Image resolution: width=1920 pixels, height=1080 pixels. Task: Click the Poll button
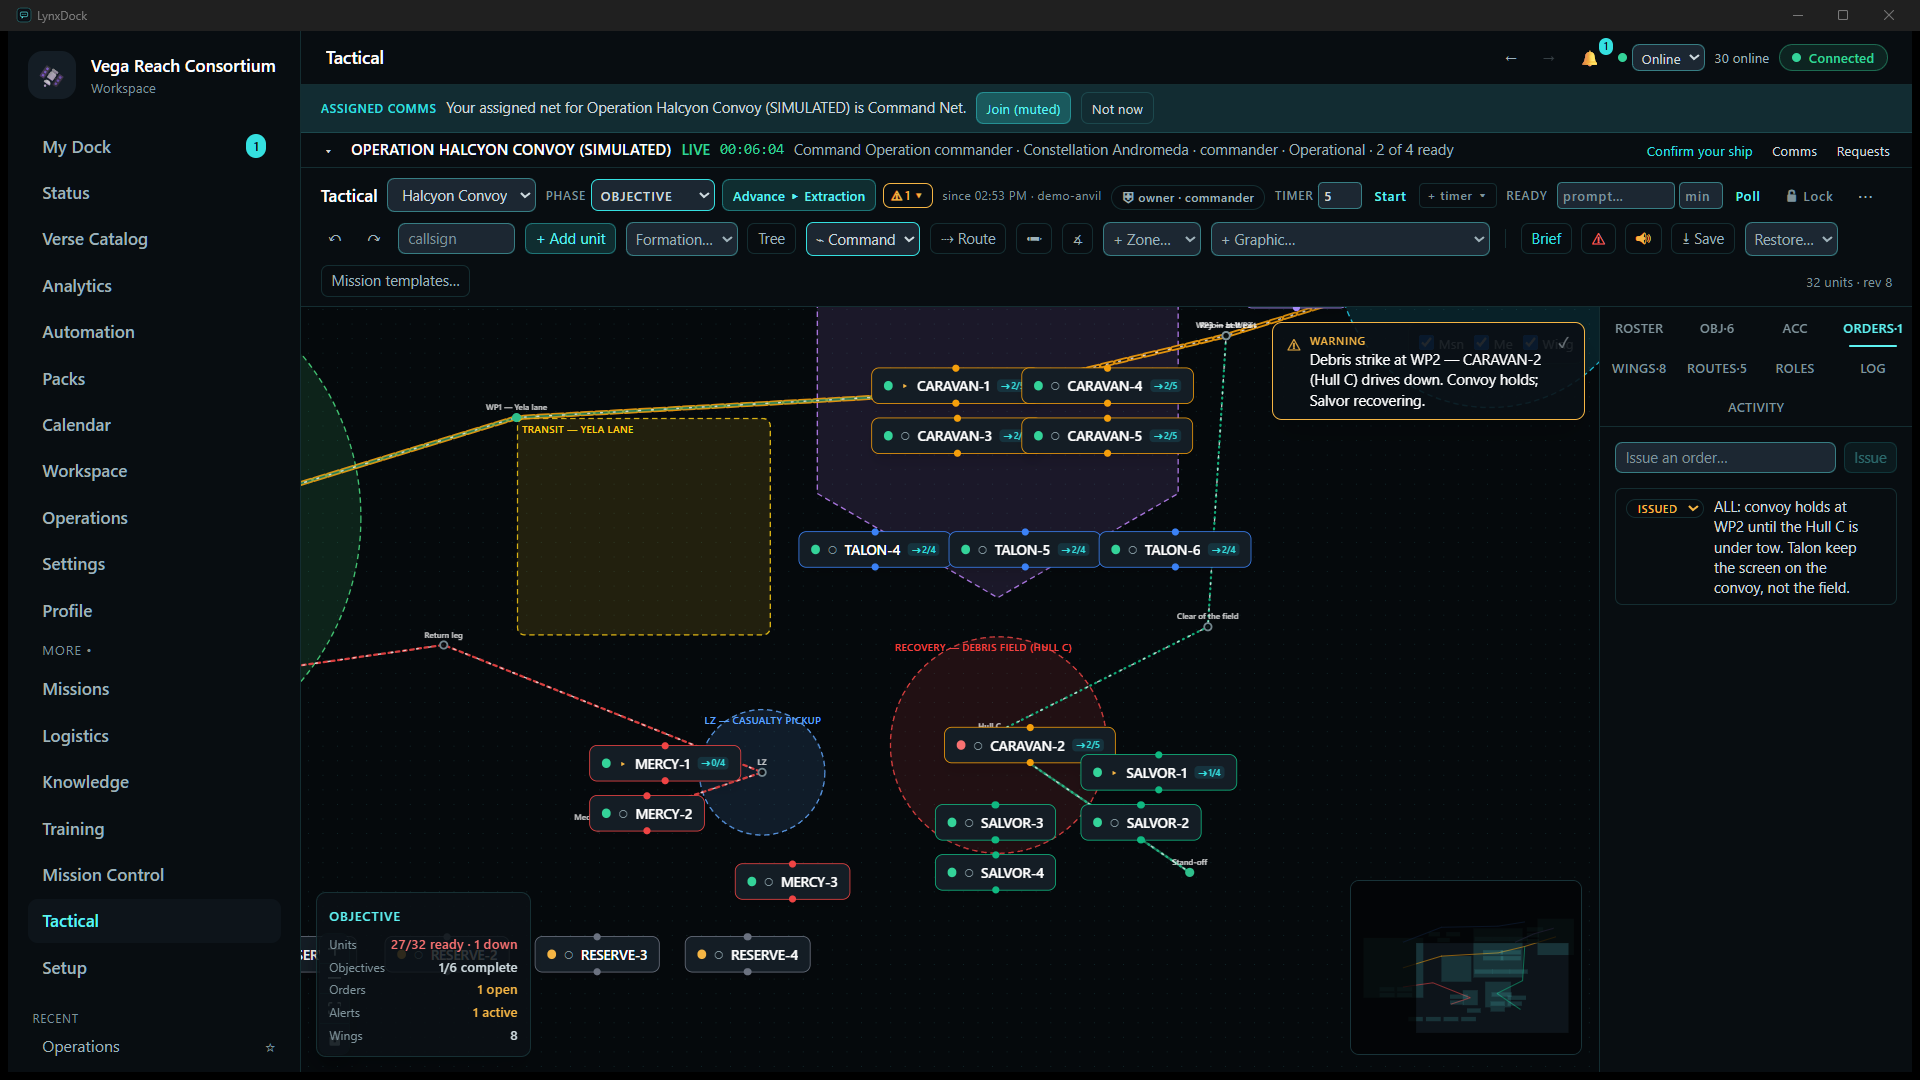click(1747, 197)
